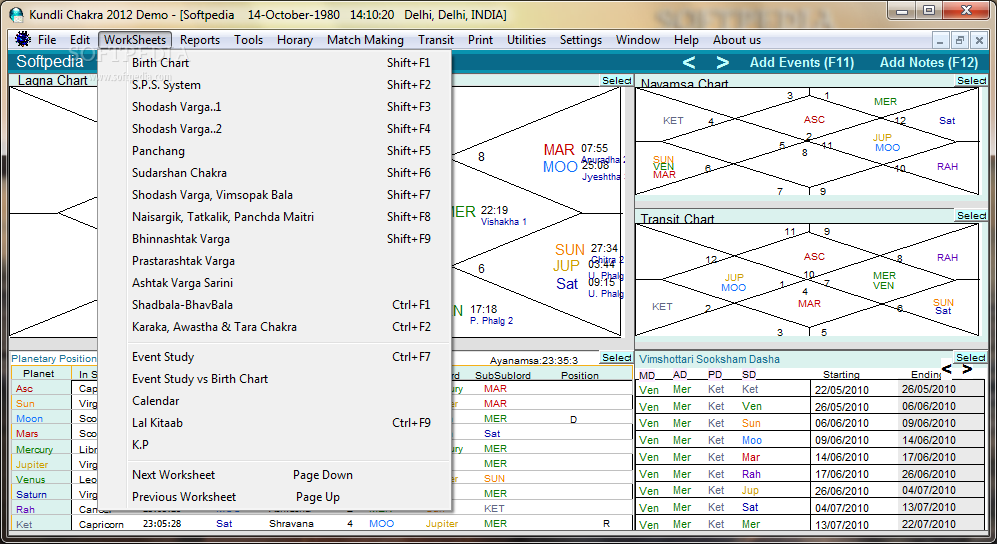The height and width of the screenshot is (544, 997).
Task: Click Select on the Lagna Chart panel
Action: tap(616, 81)
